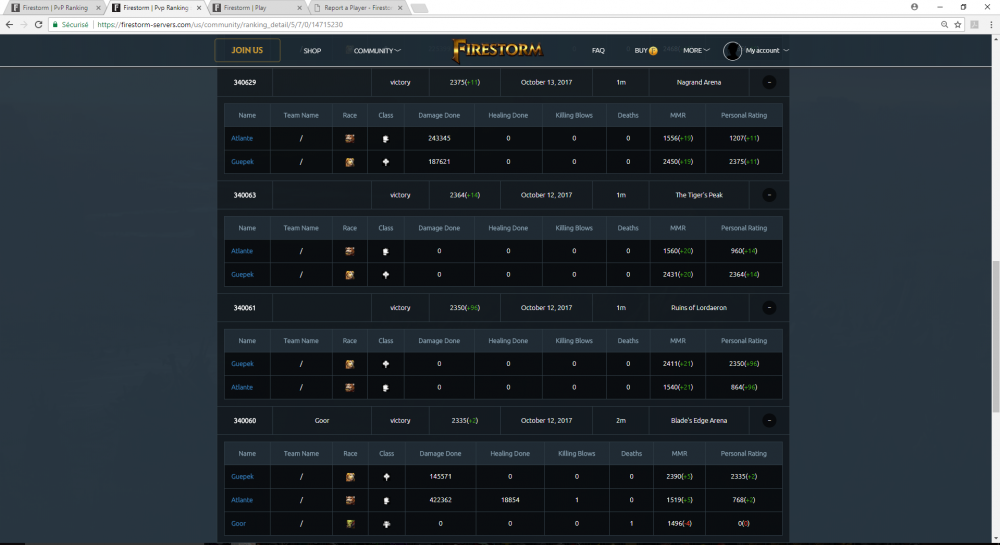
Task: Click match ID 340629
Action: [x=245, y=82]
